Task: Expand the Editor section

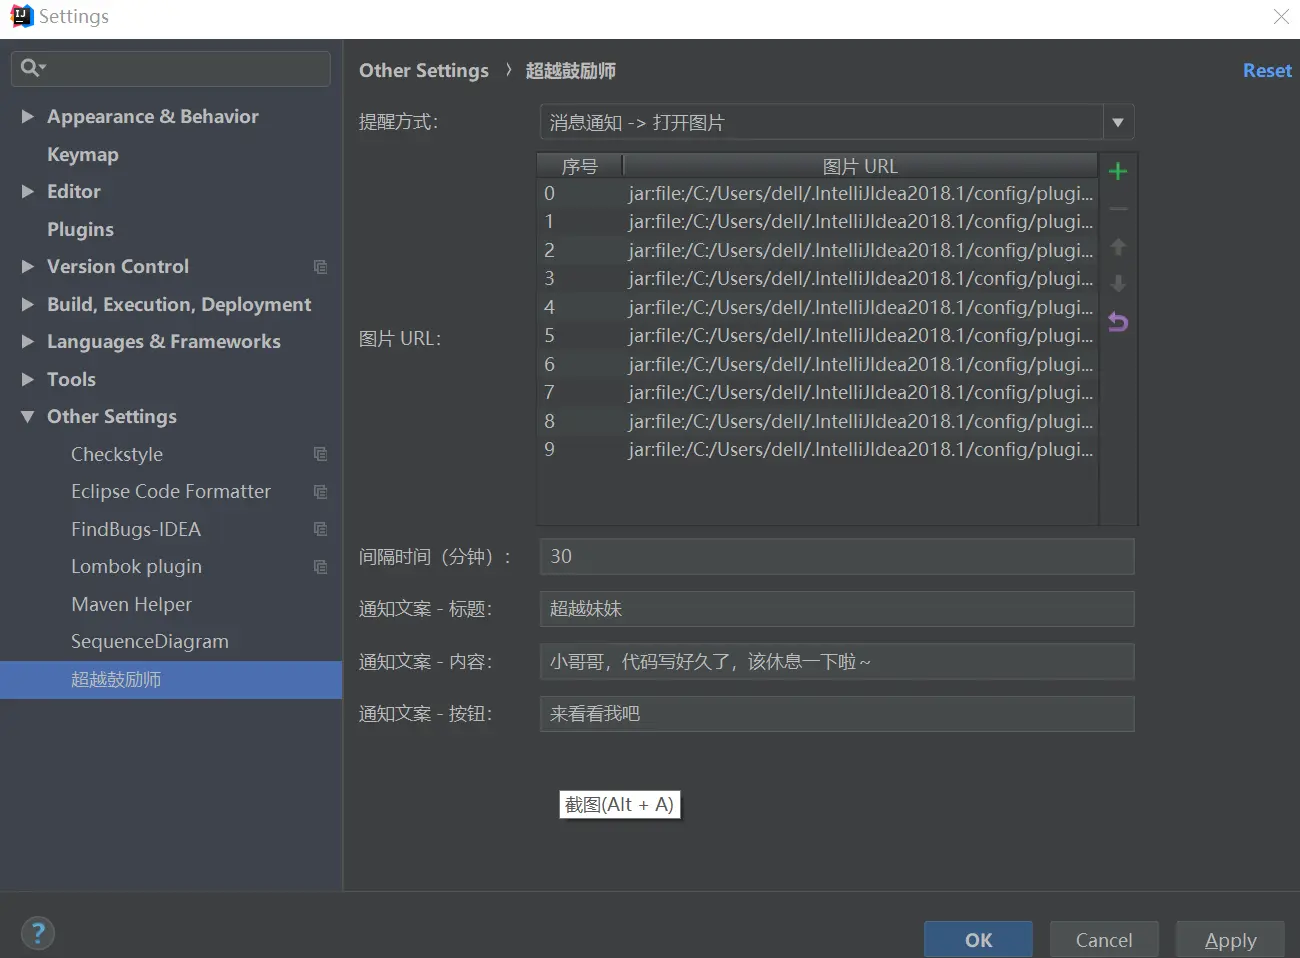Action: point(28,192)
